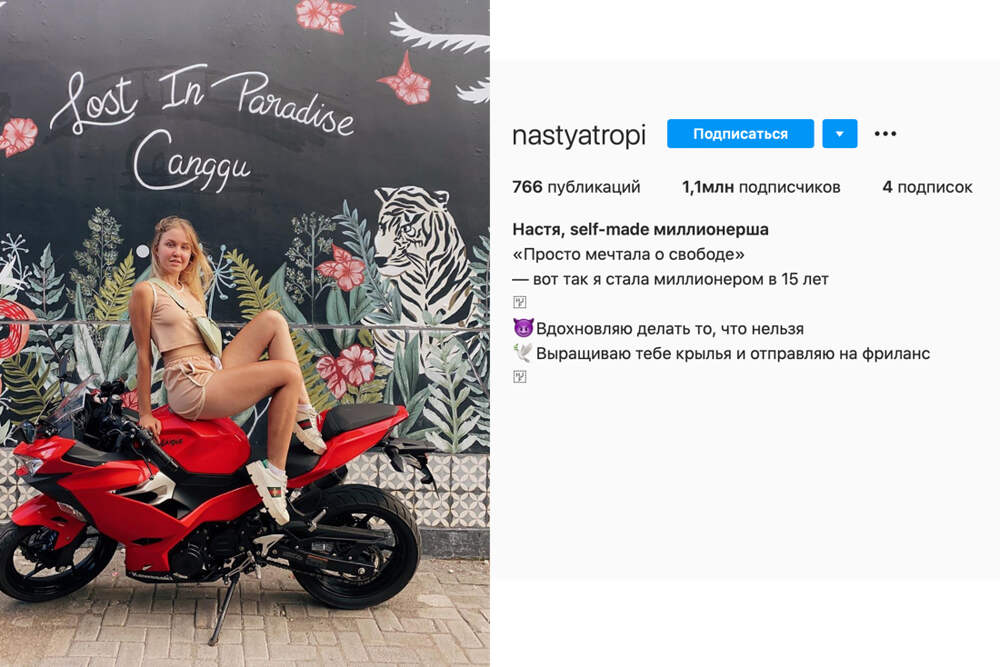Click the bio line миллионером в 15 лет
Screen dimensions: 1000x667
point(670,279)
